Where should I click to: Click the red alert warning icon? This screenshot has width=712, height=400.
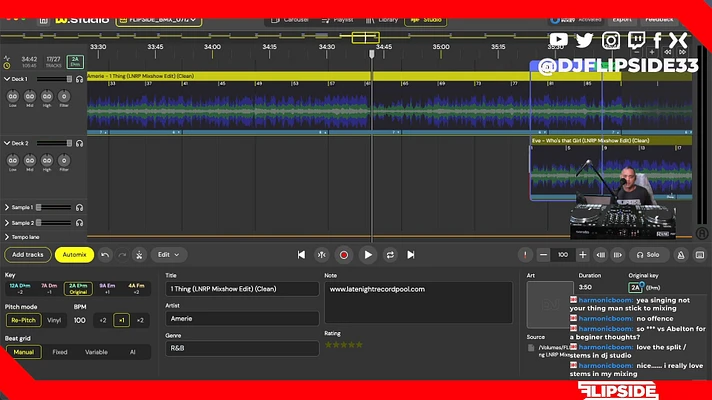[525, 255]
